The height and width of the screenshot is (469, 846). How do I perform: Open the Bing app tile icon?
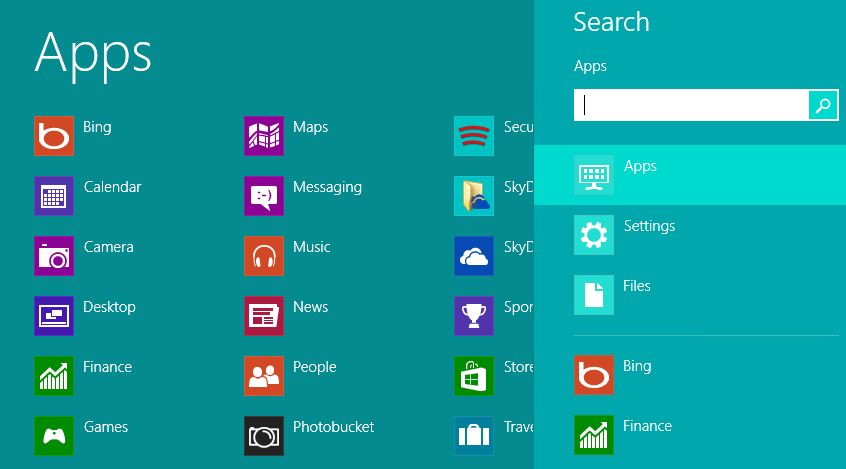[x=54, y=136]
